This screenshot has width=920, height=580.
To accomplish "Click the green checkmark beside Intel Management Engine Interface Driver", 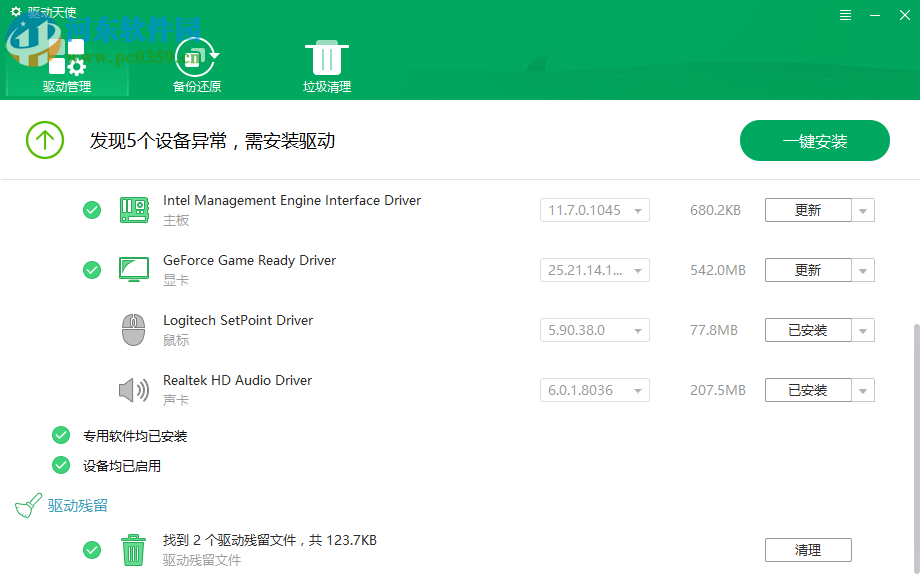I will coord(92,210).
